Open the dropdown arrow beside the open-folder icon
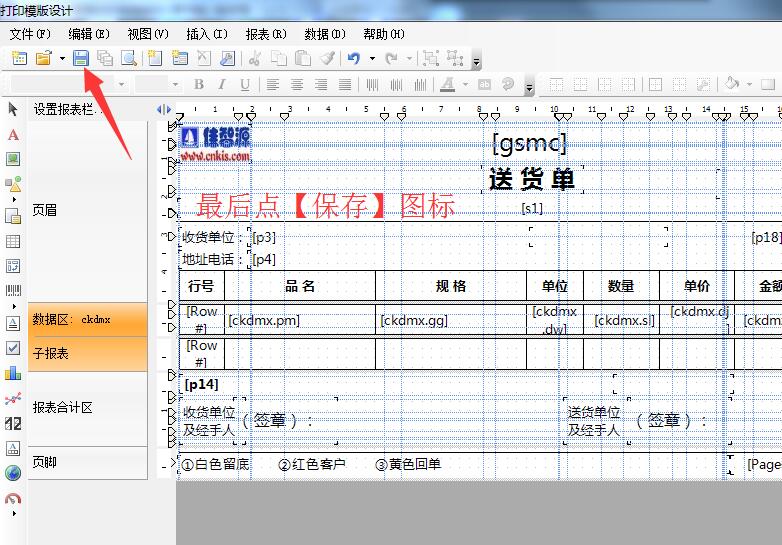The image size is (782, 545). pyautogui.click(x=62, y=59)
